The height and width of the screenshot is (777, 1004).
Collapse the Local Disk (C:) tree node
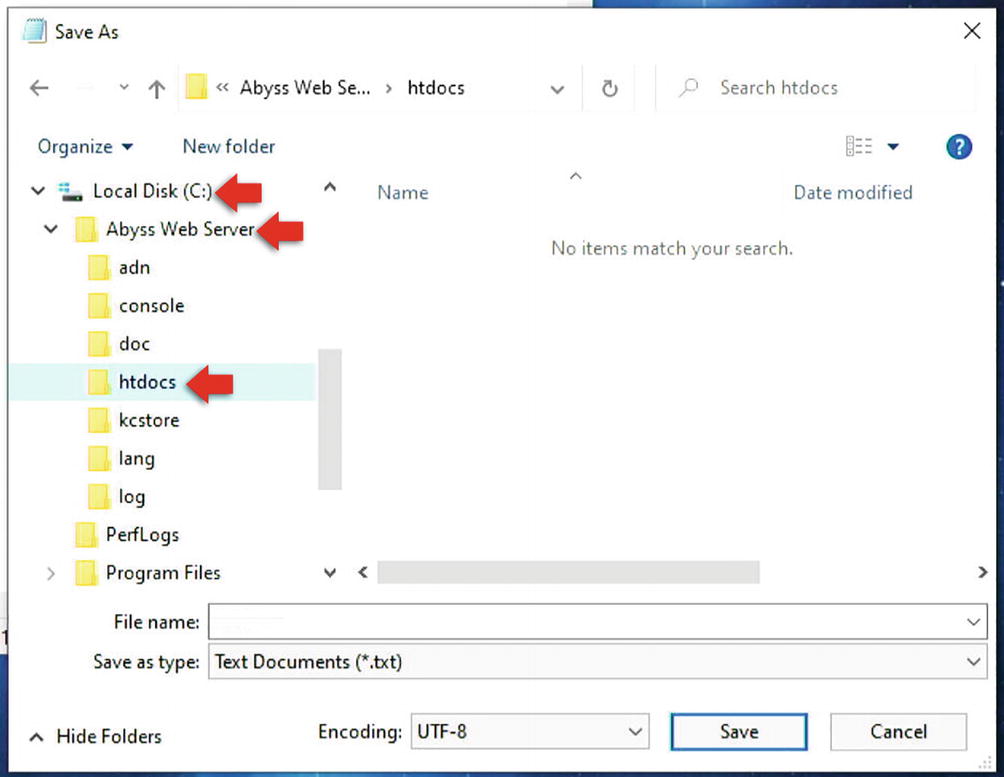tap(38, 191)
